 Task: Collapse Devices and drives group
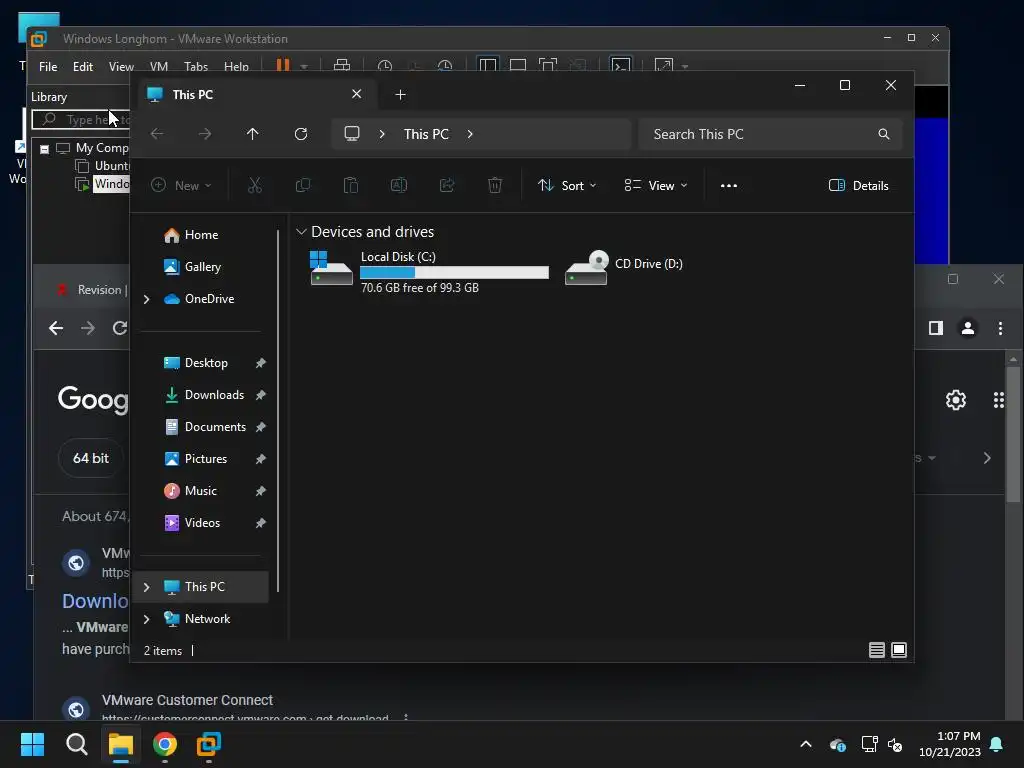[x=301, y=232]
